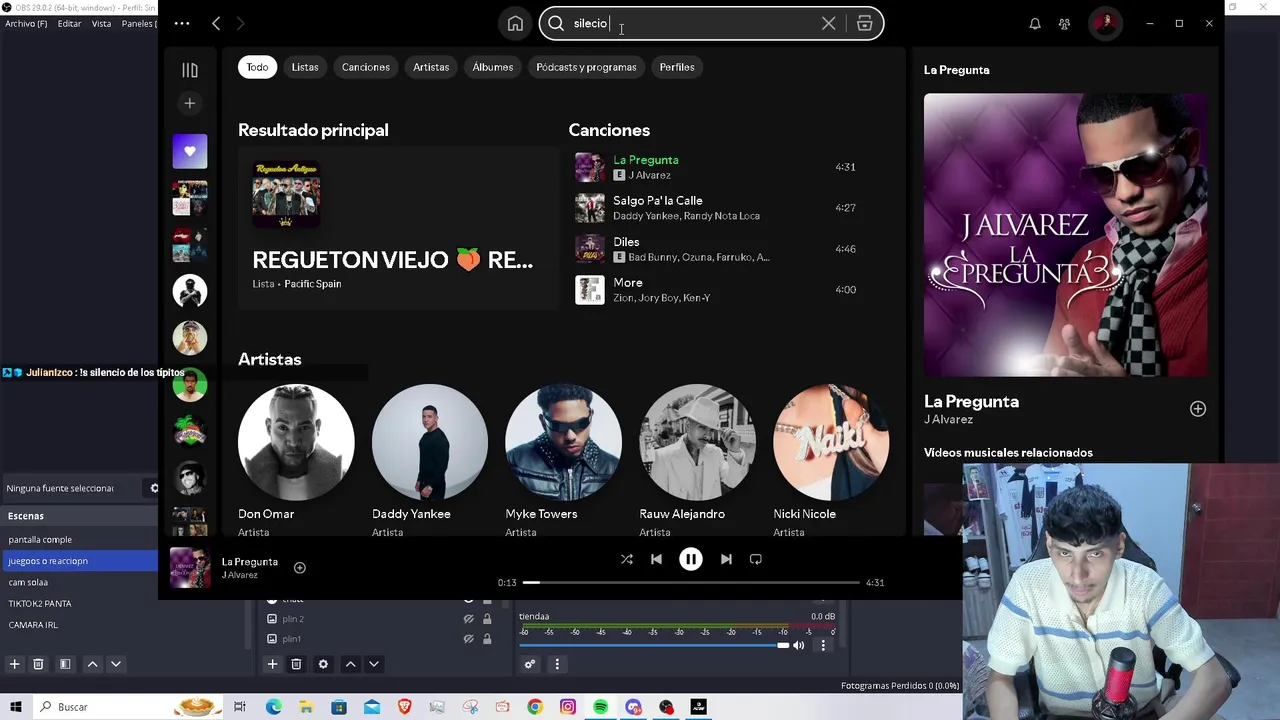Viewport: 1280px width, 720px height.
Task: Open artist Rauw Alejandro
Action: click(697, 442)
